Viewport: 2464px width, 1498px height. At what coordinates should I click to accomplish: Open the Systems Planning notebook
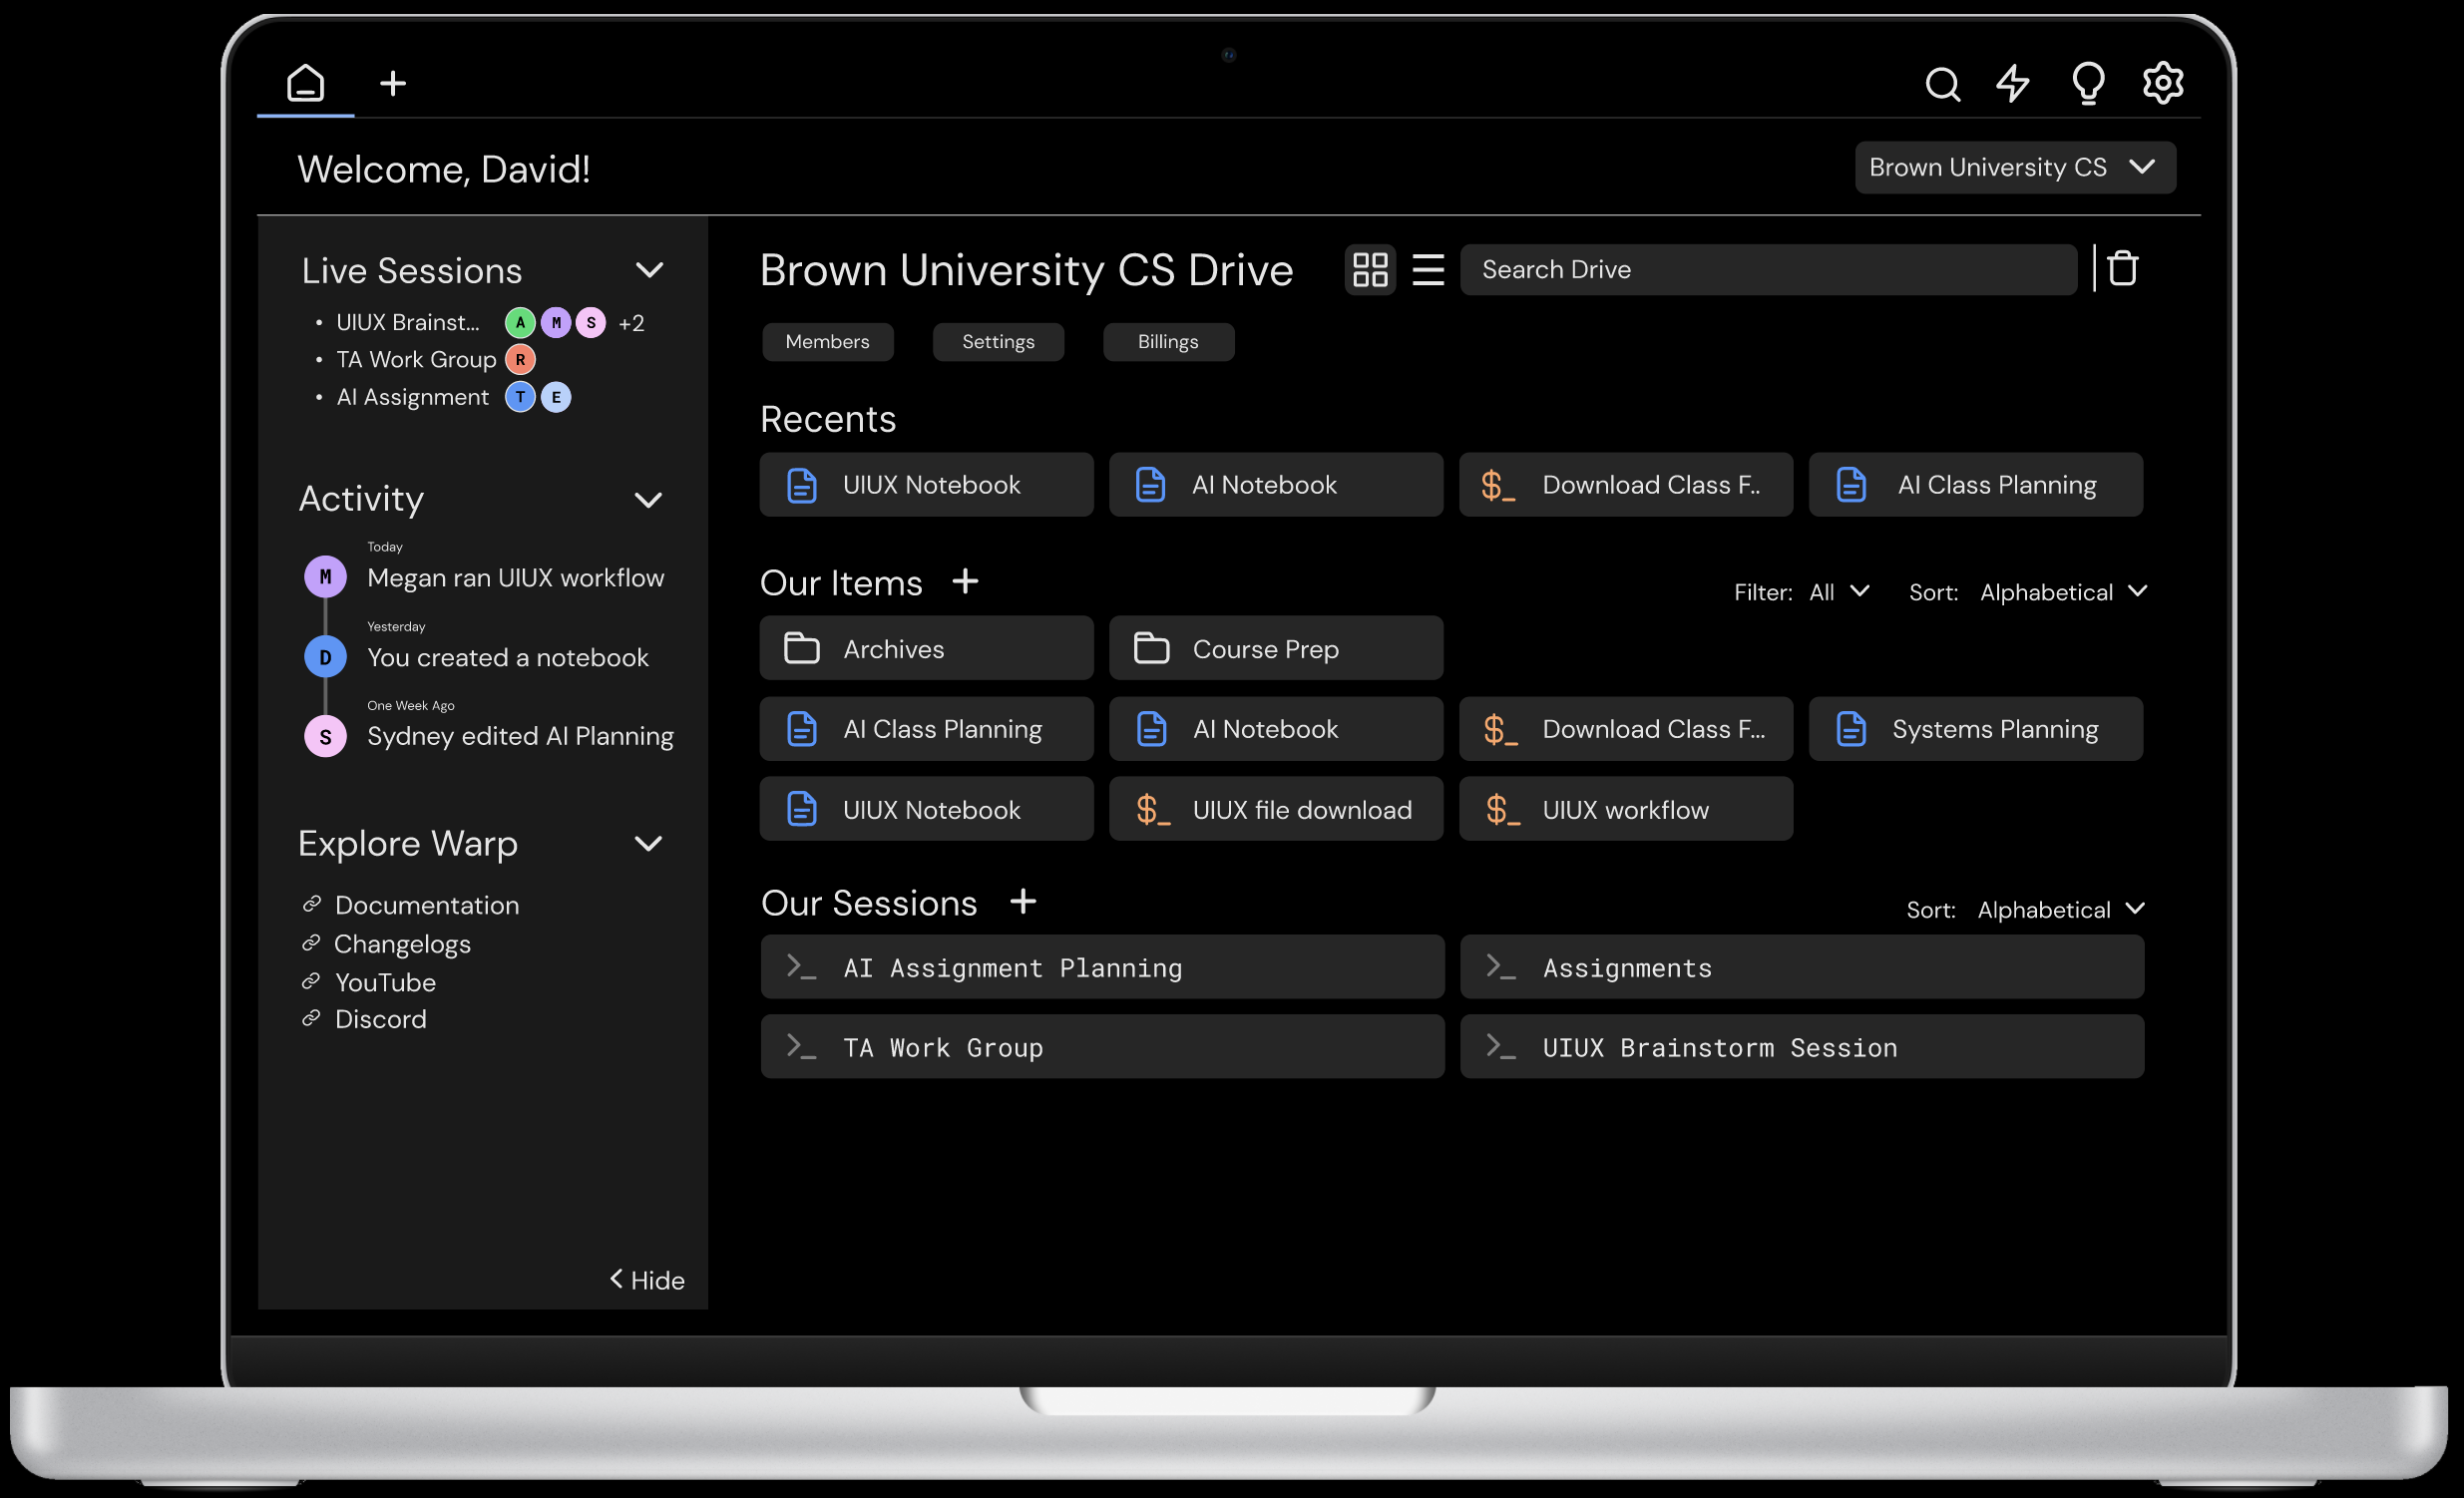pos(1976,729)
